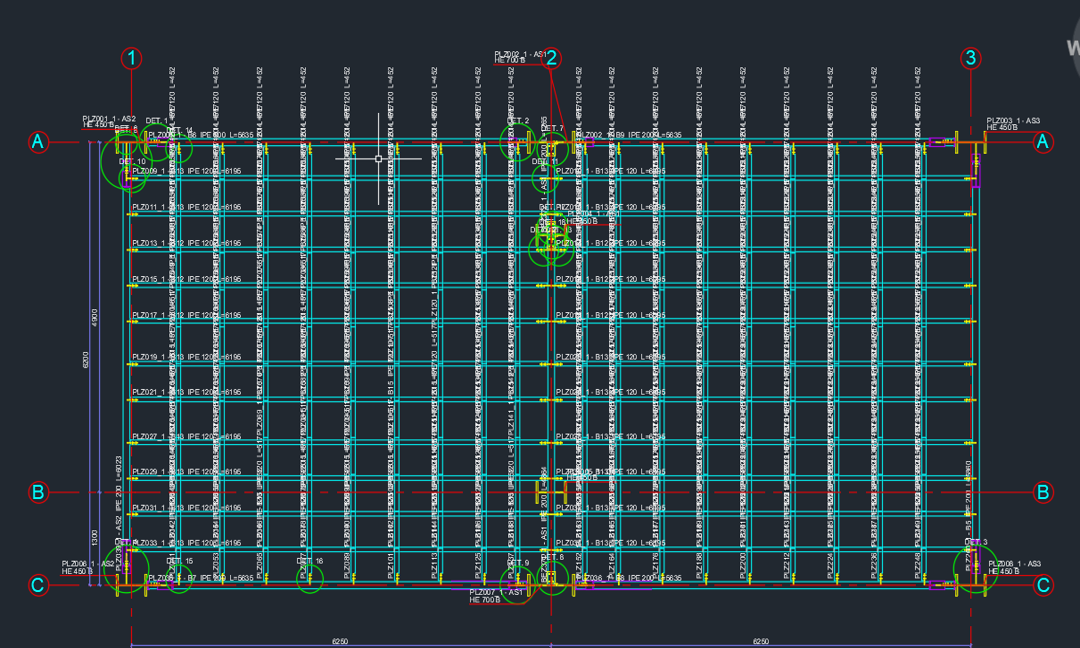Click beam label PLZ027_1 IPE 120

click(x=187, y=437)
